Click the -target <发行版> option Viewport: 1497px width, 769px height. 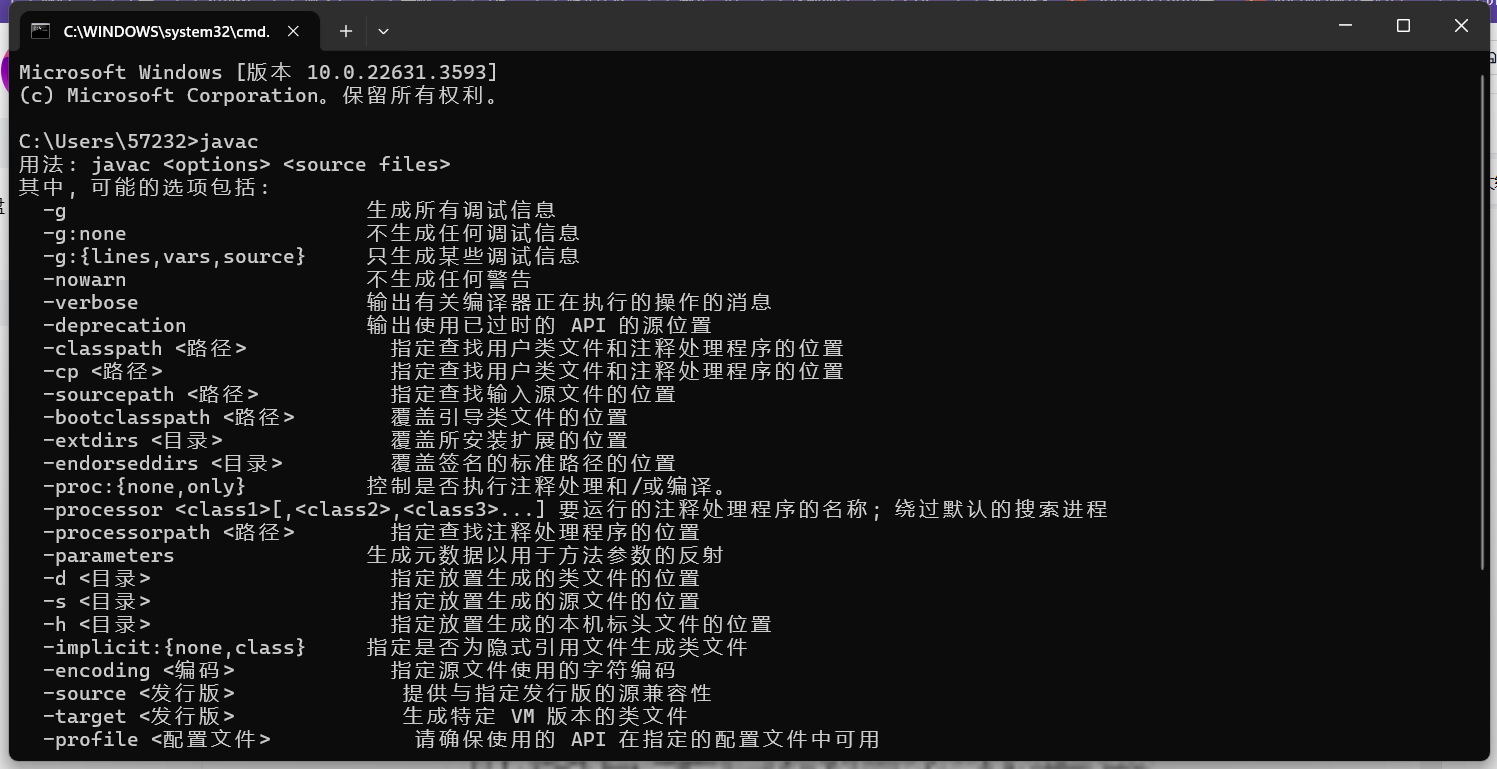click(139, 716)
